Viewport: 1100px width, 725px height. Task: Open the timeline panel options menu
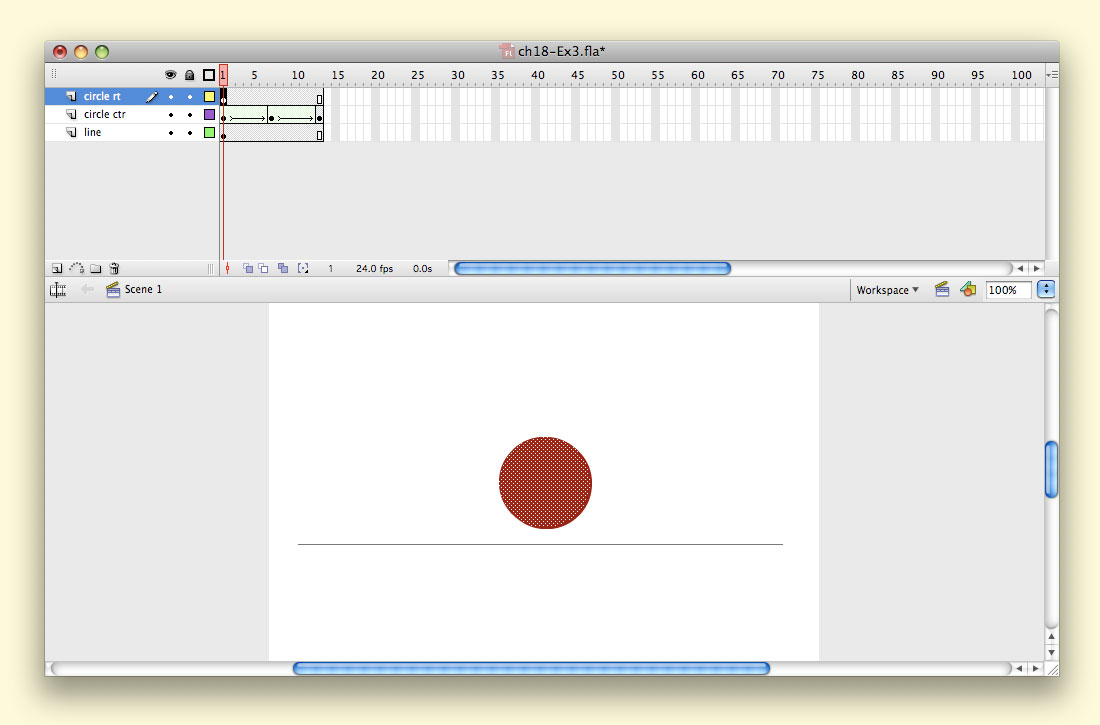point(1051,75)
